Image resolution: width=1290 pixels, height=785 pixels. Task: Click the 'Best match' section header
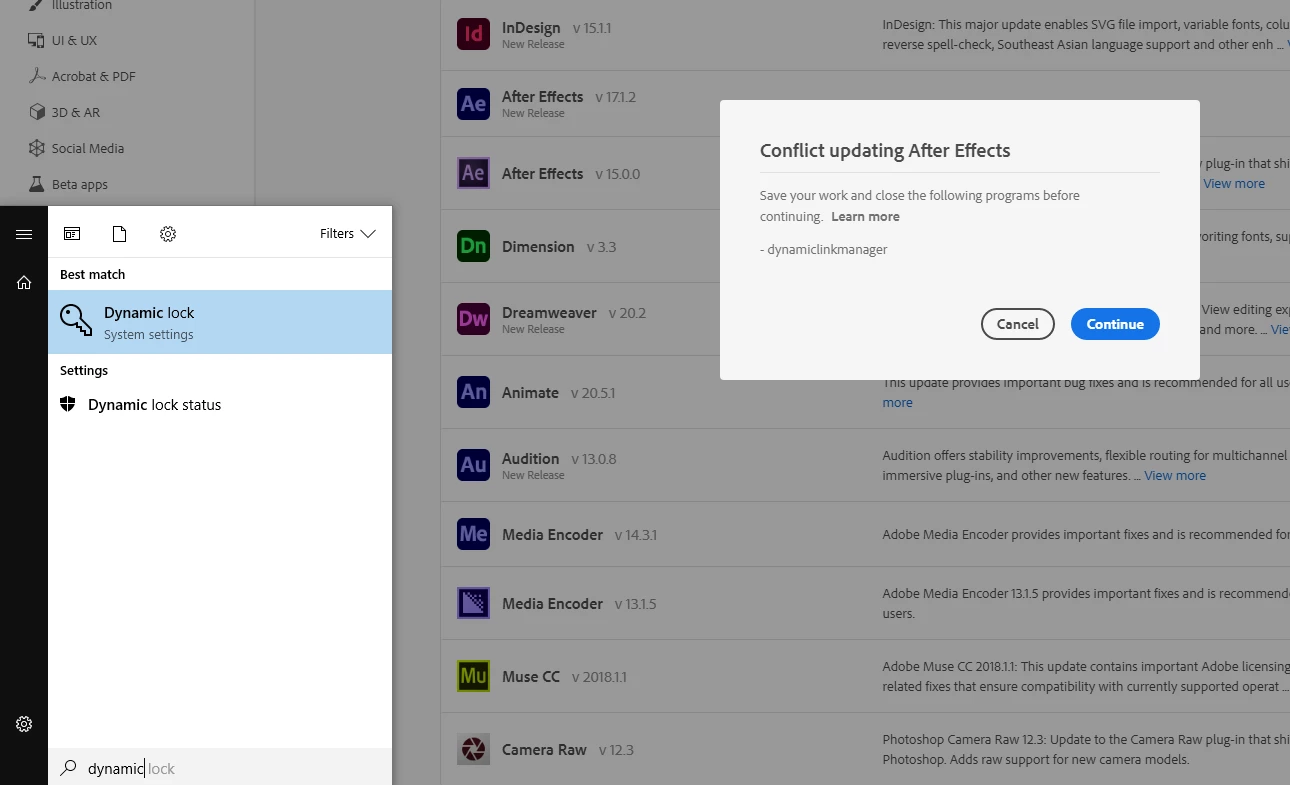click(x=92, y=274)
